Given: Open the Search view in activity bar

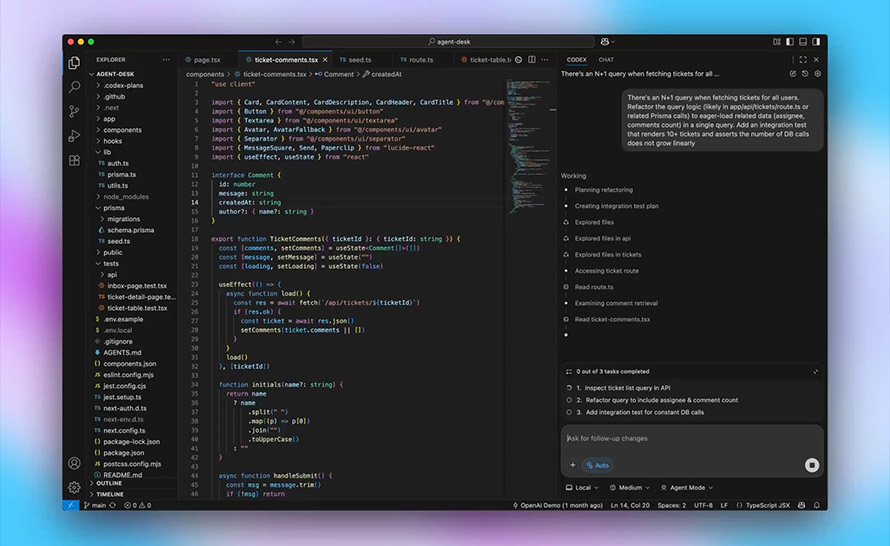Looking at the screenshot, I should (74, 87).
